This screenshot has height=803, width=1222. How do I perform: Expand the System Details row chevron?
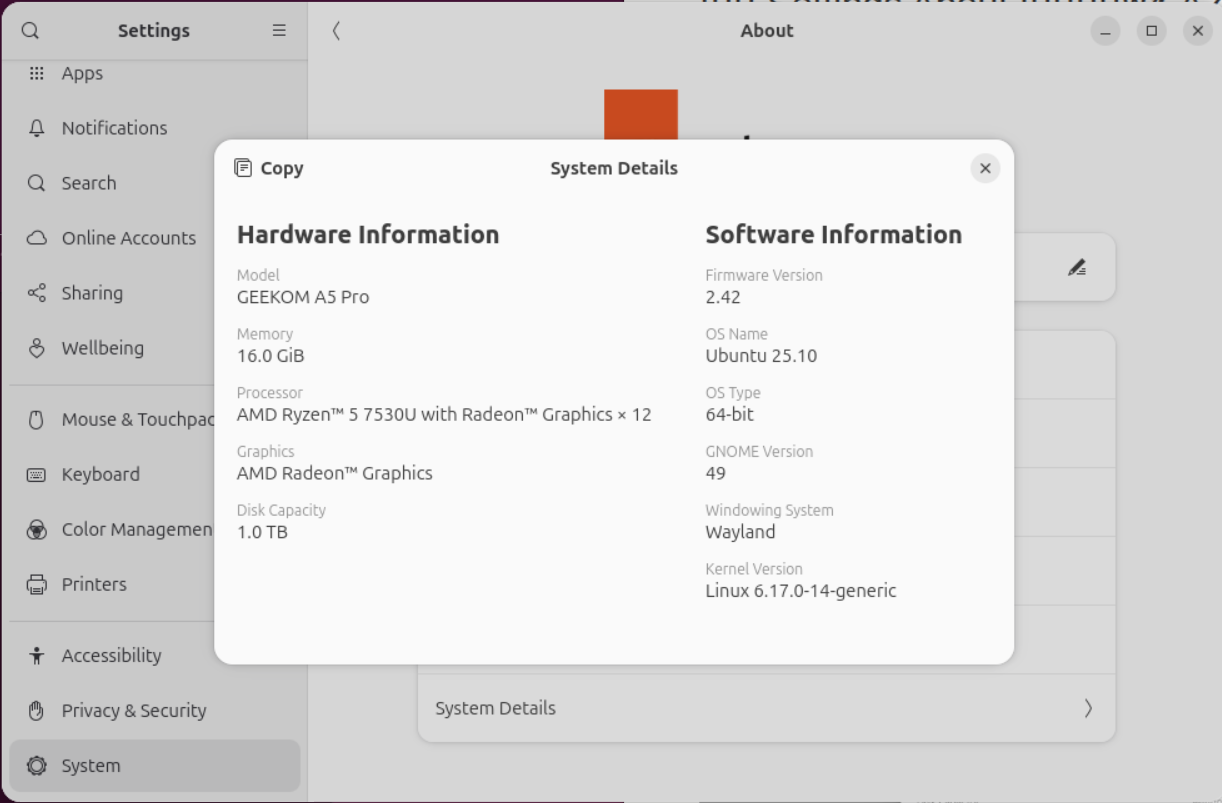pyautogui.click(x=1088, y=708)
